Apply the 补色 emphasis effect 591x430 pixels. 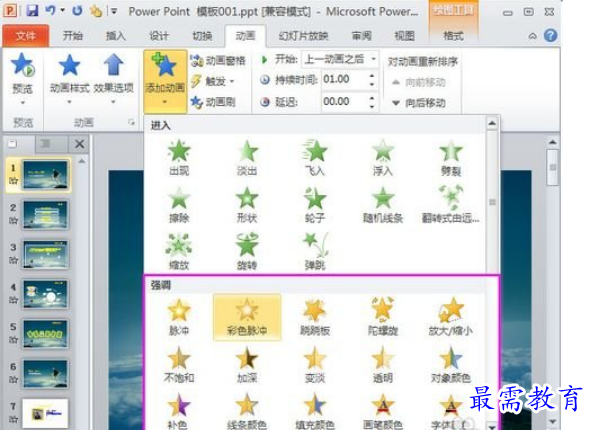(x=179, y=411)
